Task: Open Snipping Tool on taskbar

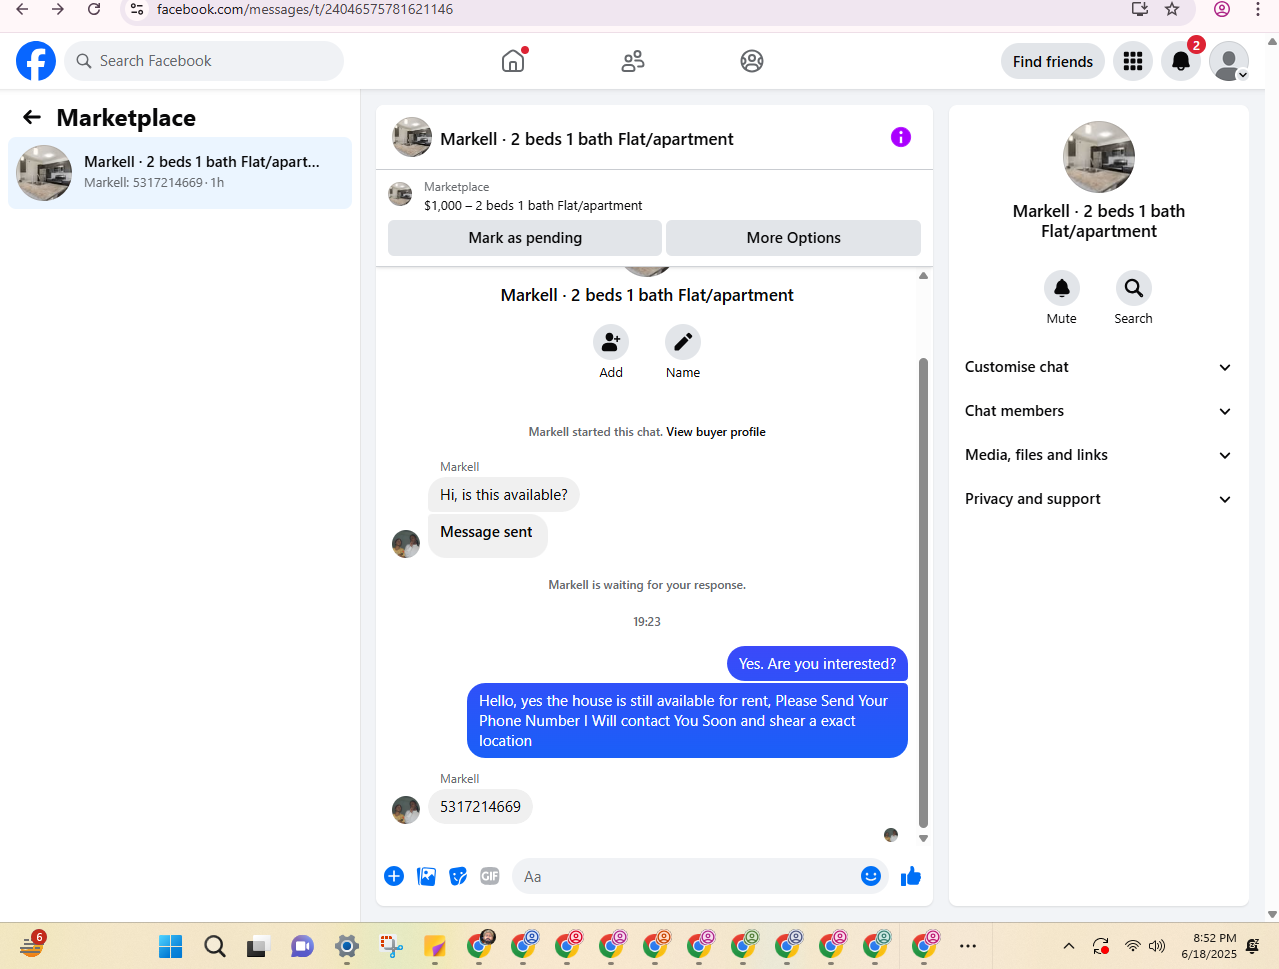Action: (x=391, y=946)
